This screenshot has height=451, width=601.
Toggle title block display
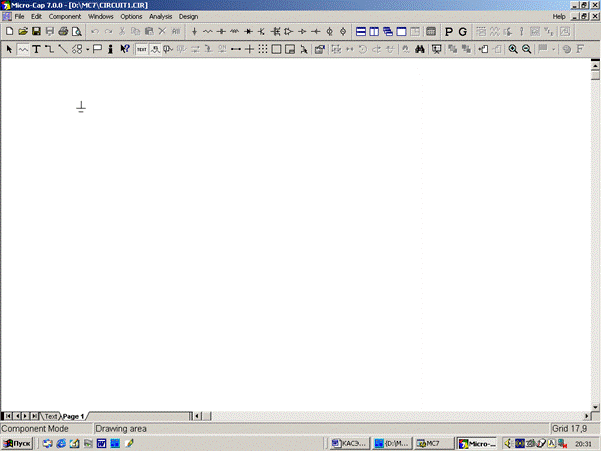point(290,49)
